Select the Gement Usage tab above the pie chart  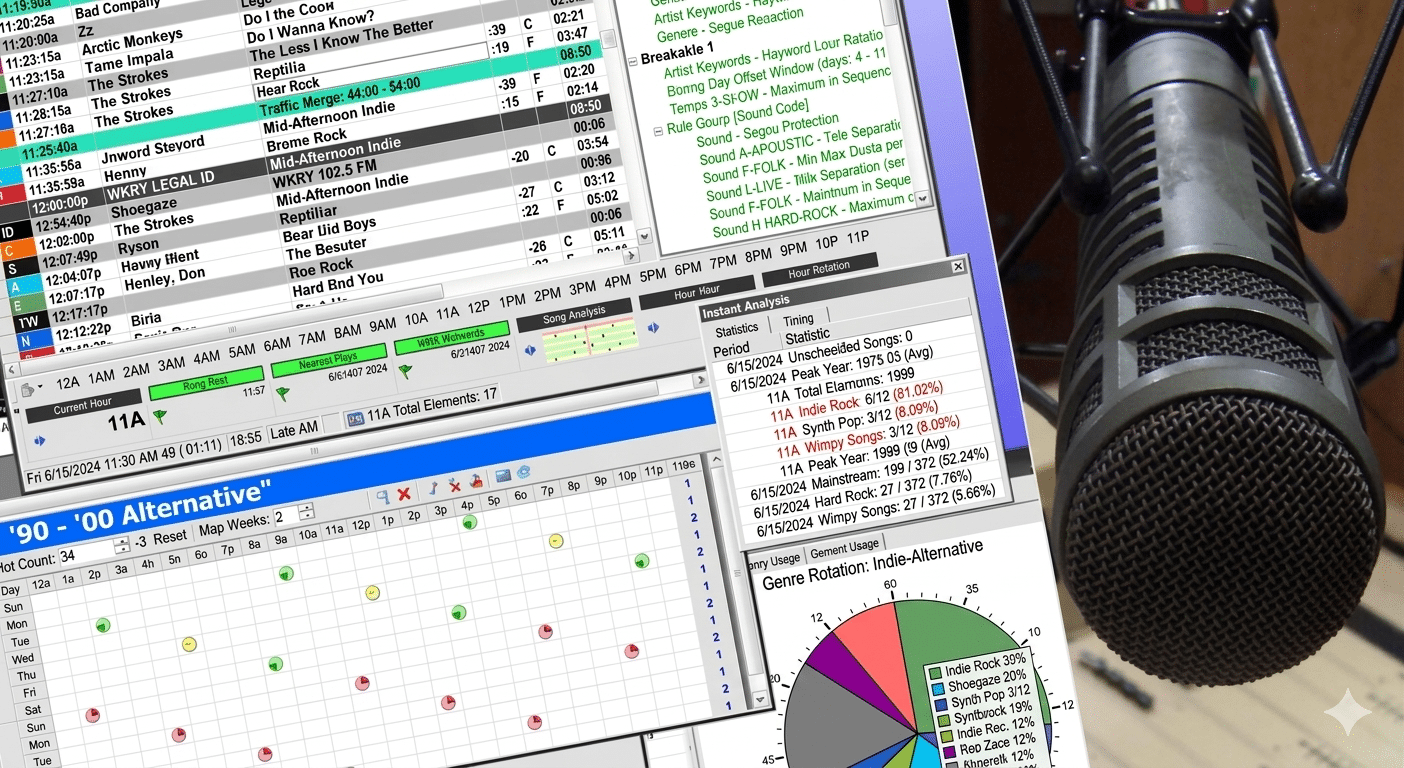pos(845,549)
